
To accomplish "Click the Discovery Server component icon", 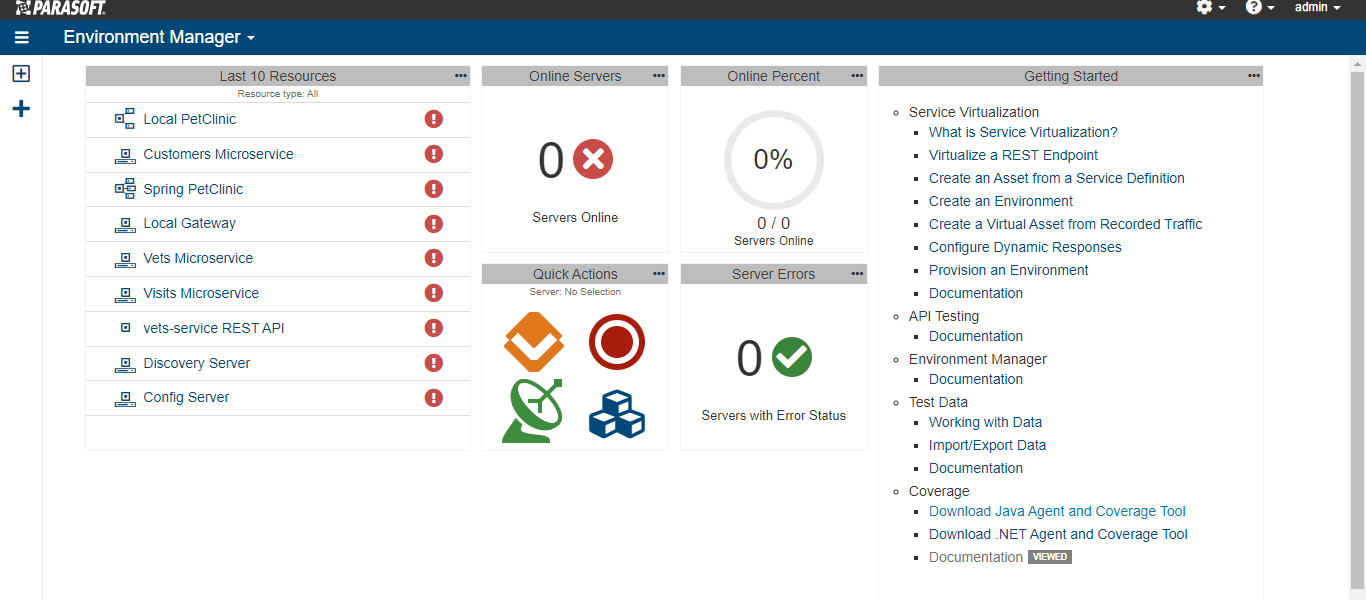I will click(125, 364).
